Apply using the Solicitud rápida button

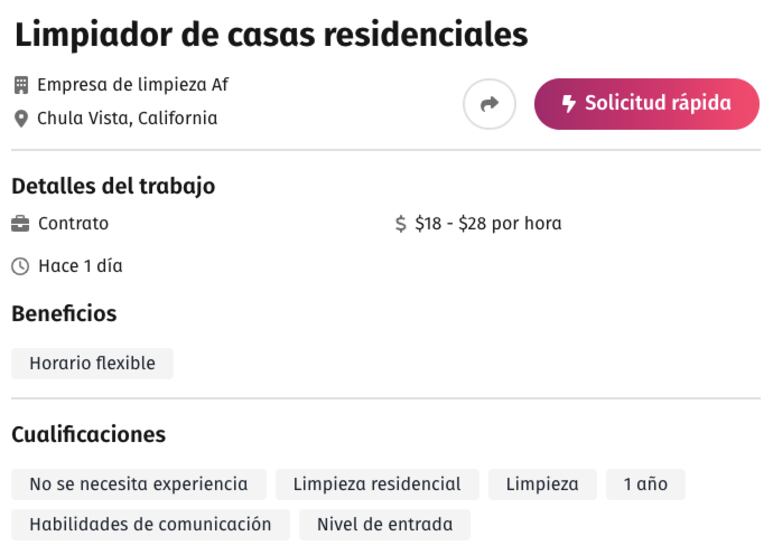click(646, 104)
